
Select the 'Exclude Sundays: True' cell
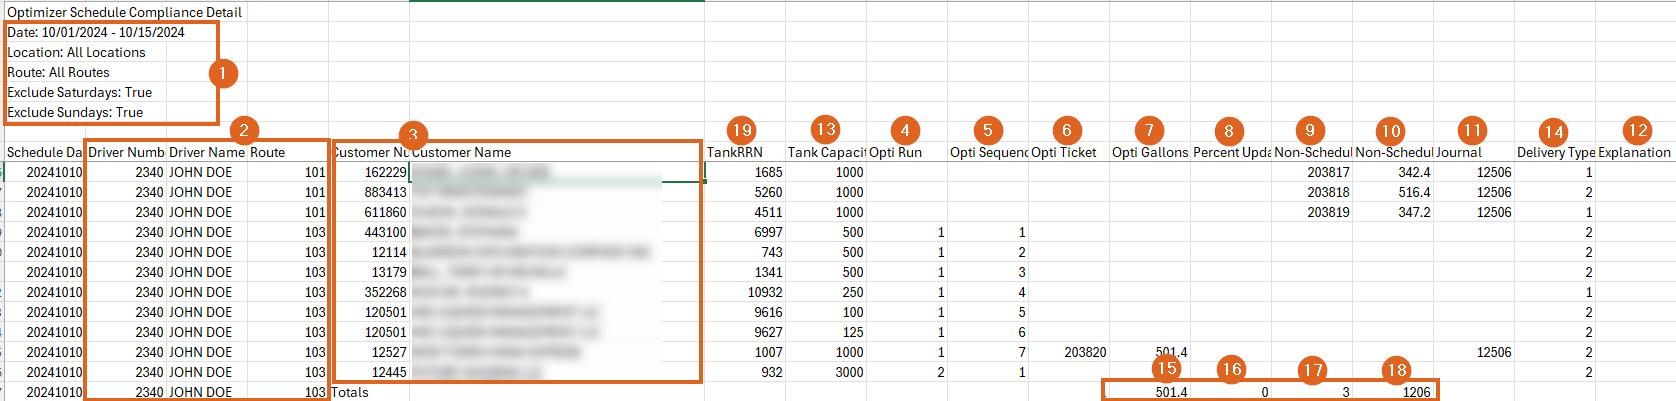pos(75,112)
